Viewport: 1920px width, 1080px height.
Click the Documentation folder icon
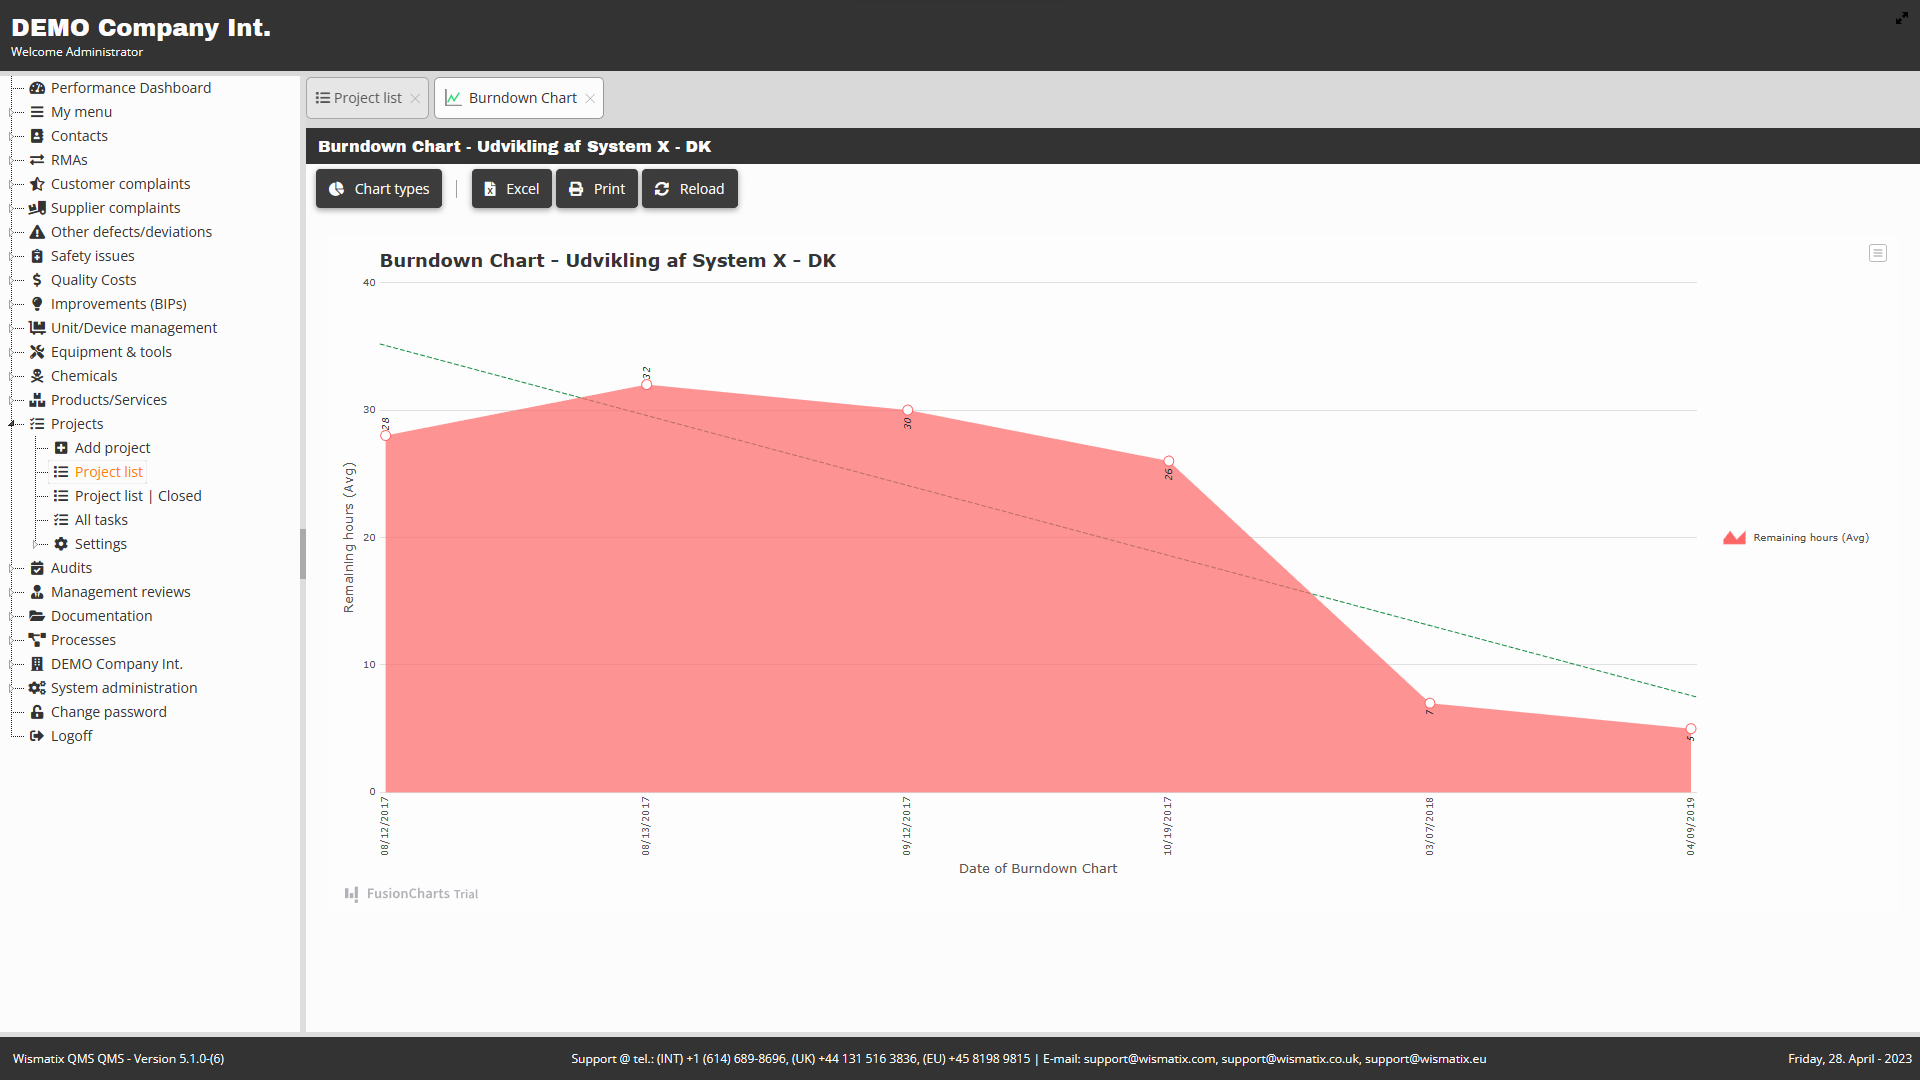click(x=37, y=616)
